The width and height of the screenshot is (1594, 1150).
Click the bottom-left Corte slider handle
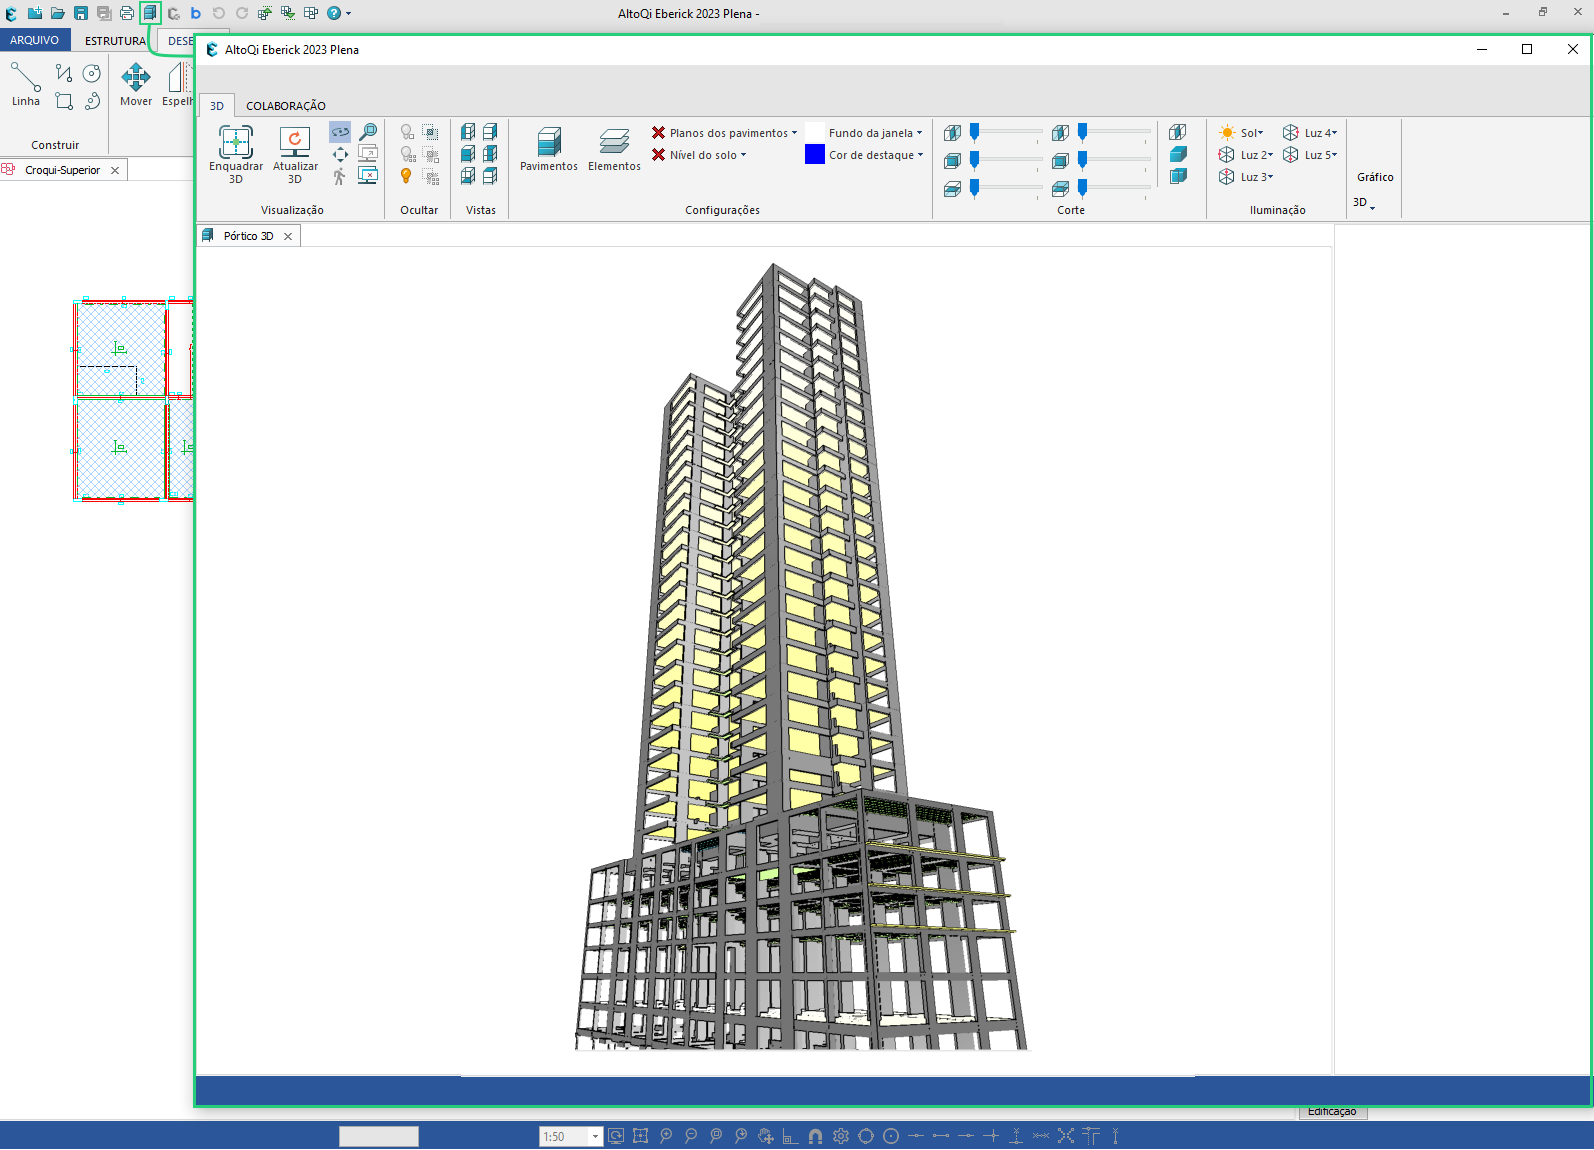pyautogui.click(x=974, y=188)
